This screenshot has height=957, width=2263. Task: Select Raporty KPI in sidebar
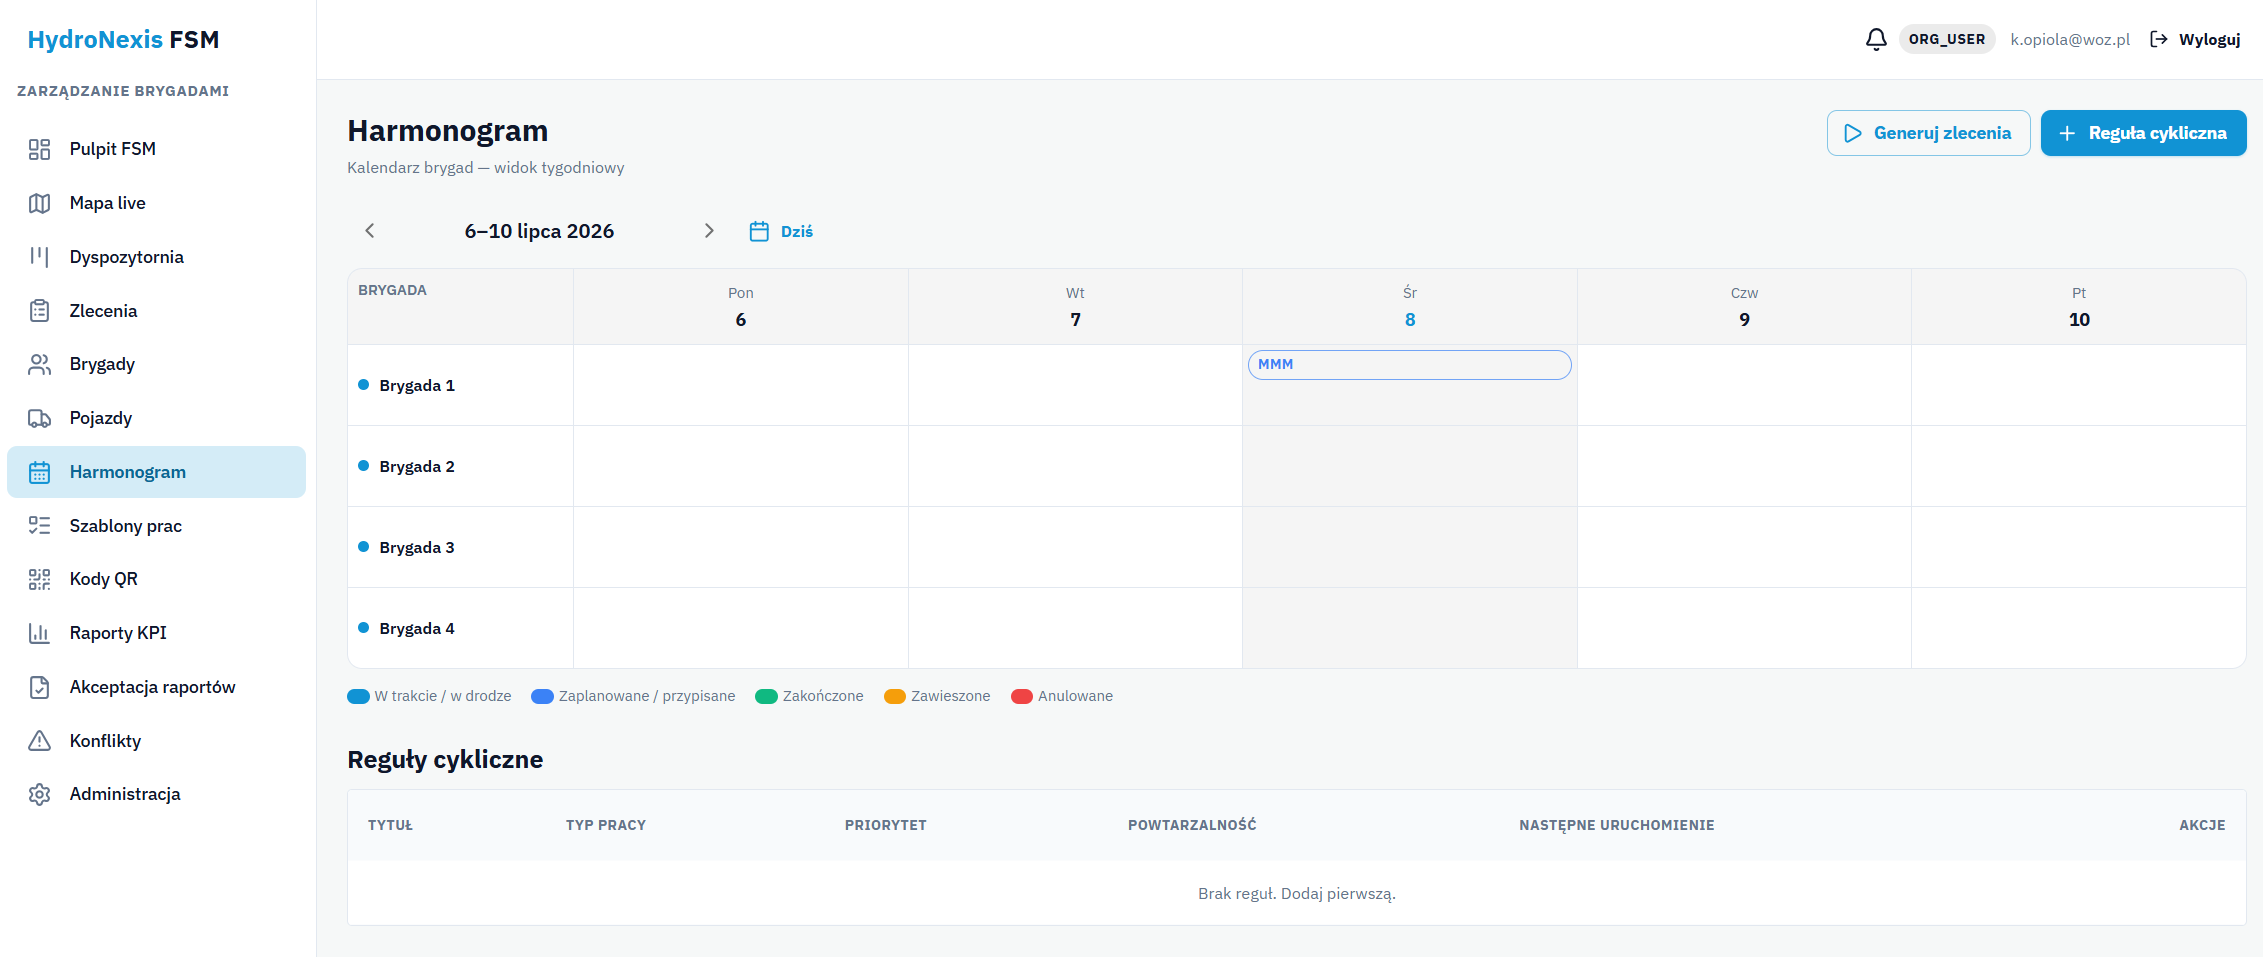tap(156, 633)
